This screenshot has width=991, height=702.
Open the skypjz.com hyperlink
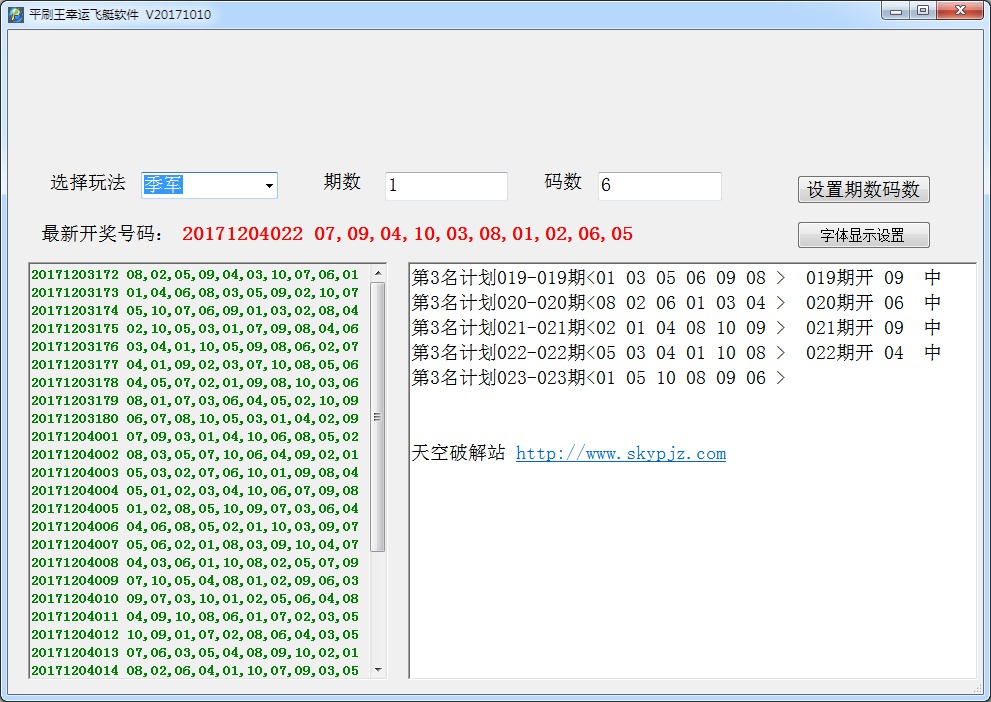click(620, 454)
